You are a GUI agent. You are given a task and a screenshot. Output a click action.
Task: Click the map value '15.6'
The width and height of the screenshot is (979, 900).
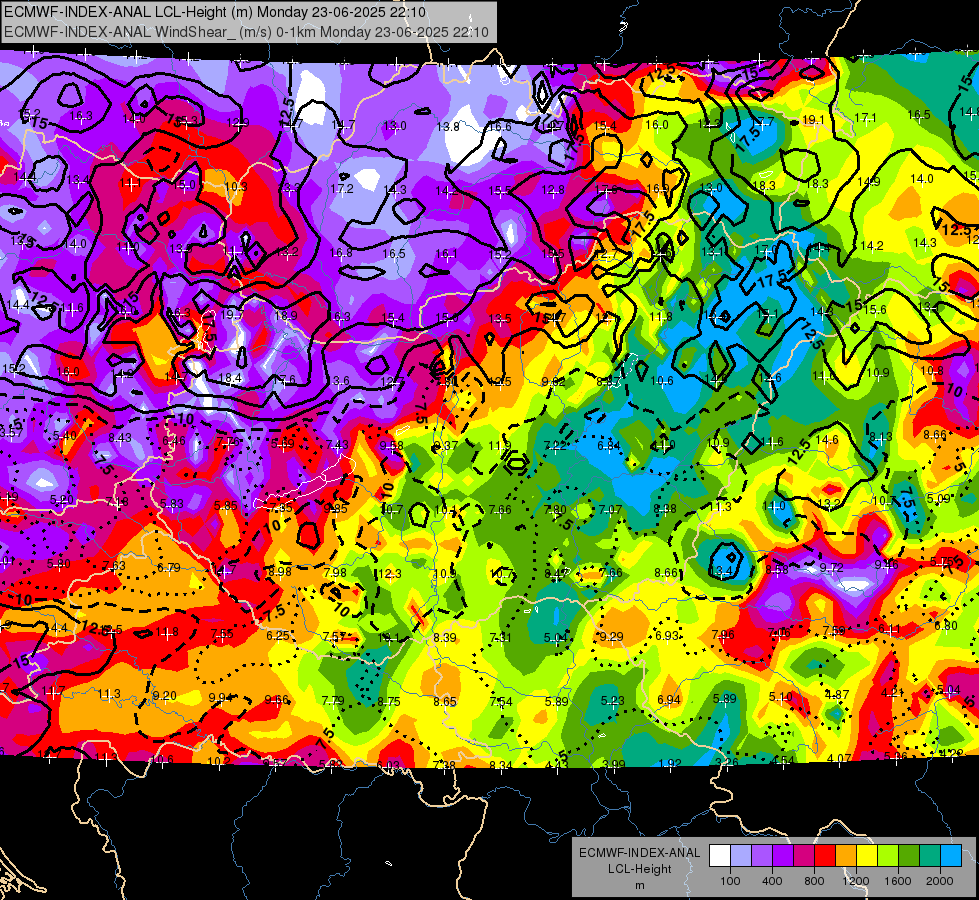coord(875,309)
